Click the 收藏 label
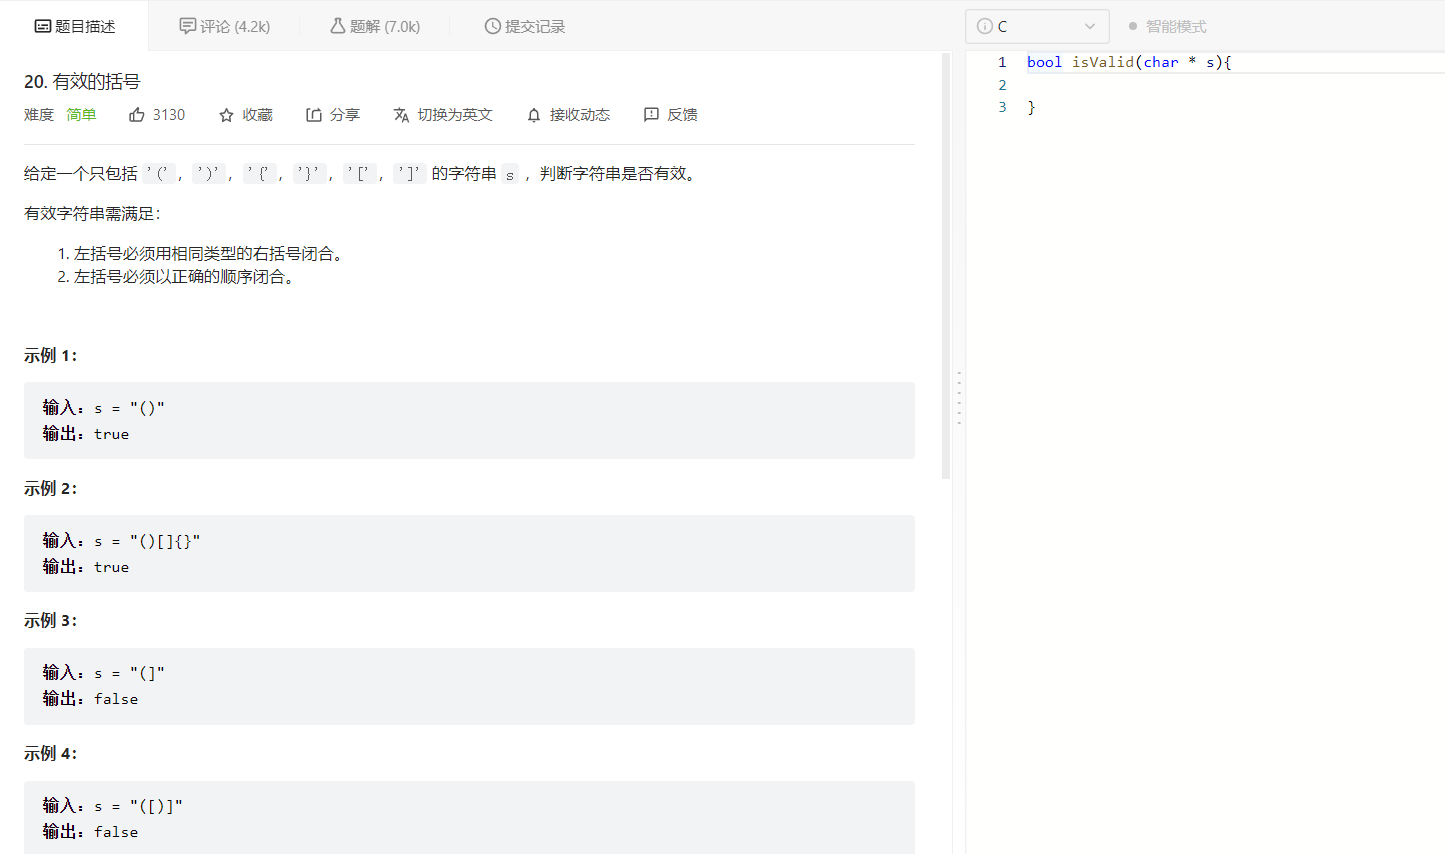This screenshot has height=854, width=1445. (x=258, y=115)
